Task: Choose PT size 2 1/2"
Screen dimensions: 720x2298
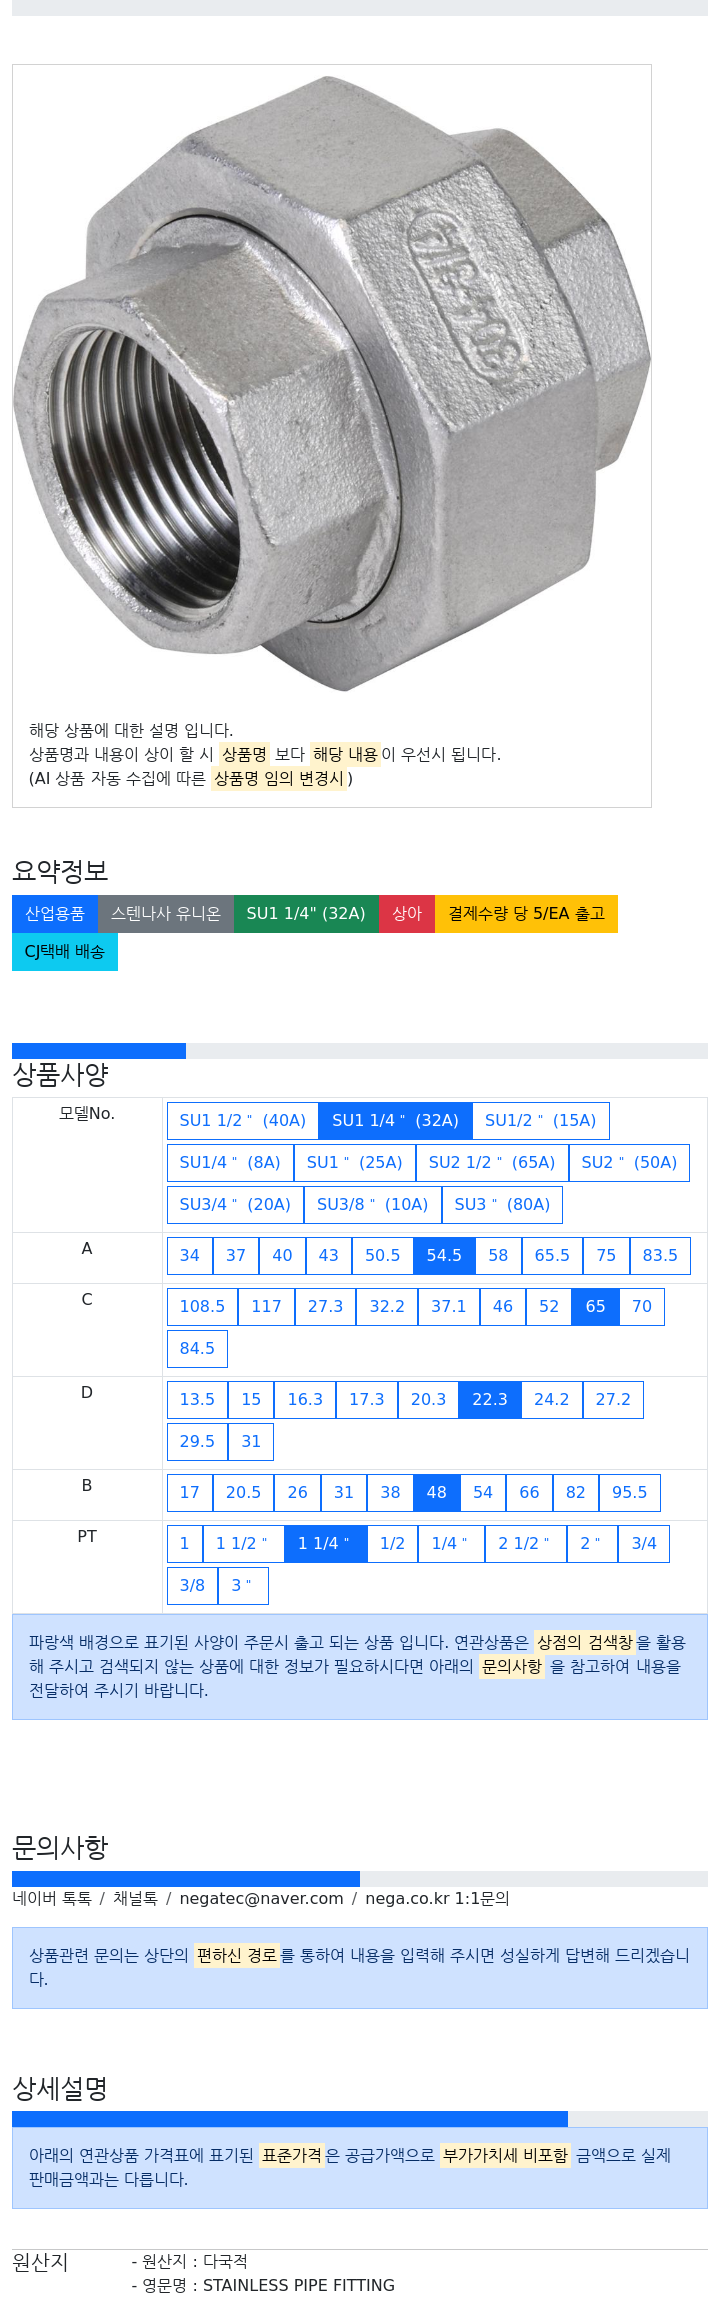Action: [x=525, y=1543]
